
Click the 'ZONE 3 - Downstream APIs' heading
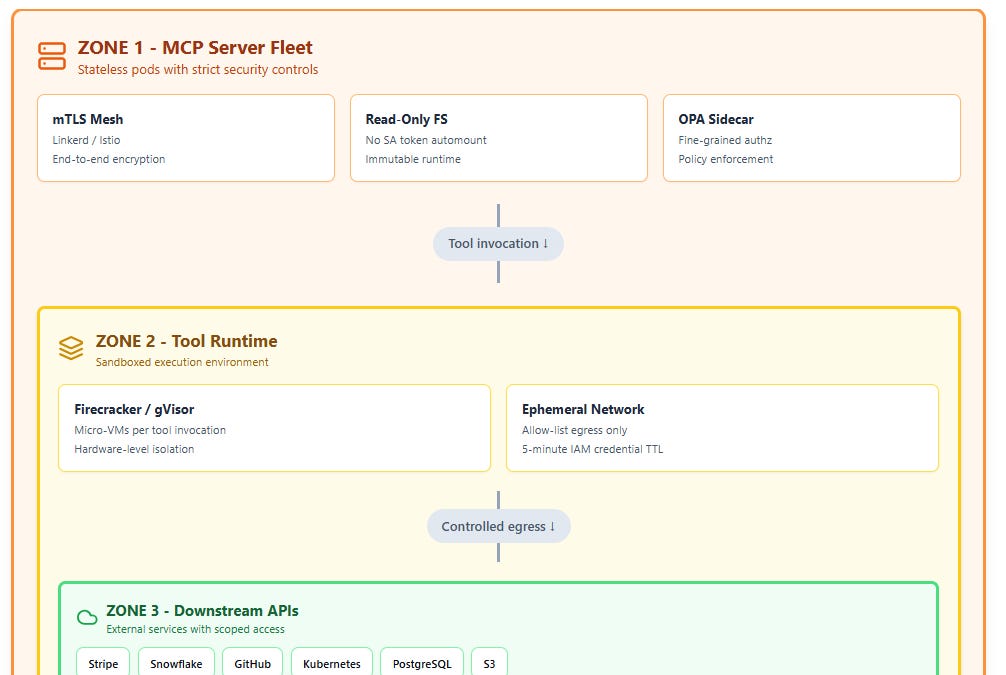[x=202, y=610]
